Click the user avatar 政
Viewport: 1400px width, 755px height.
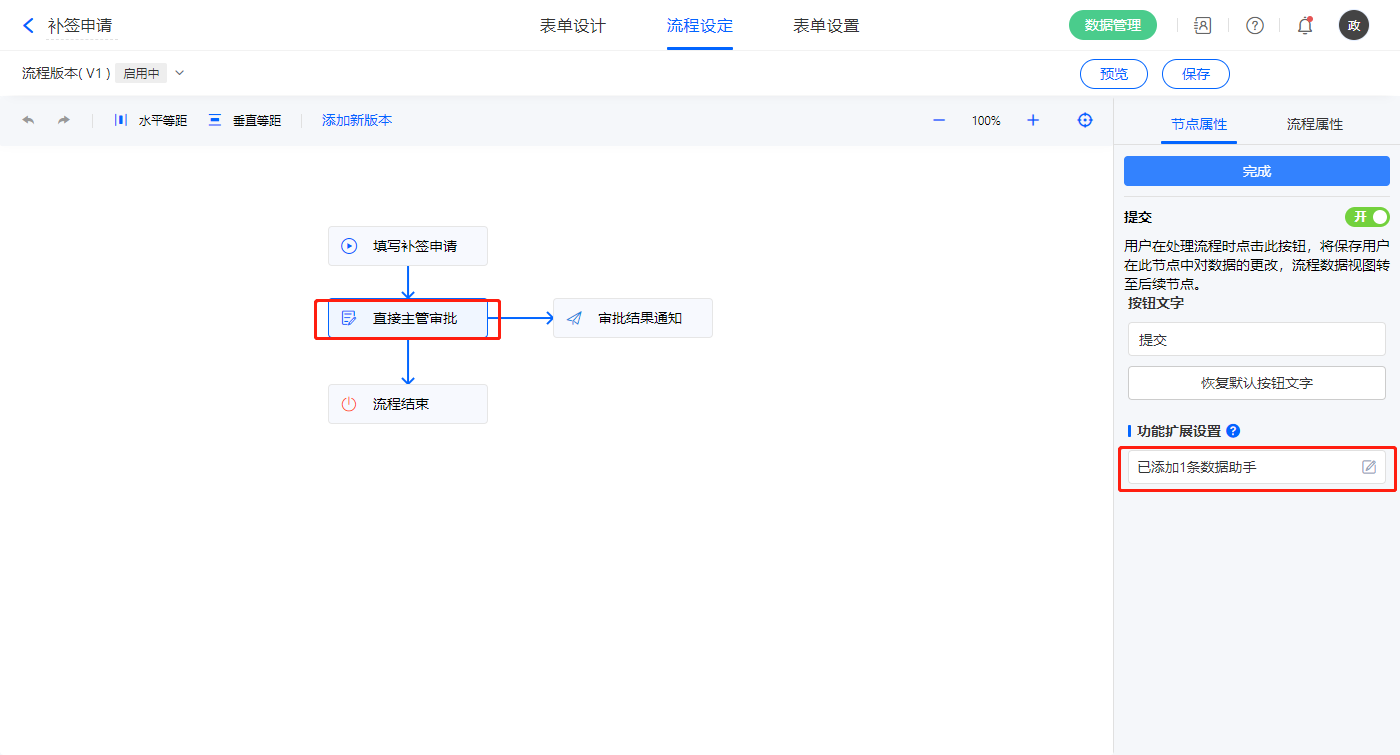(x=1353, y=26)
